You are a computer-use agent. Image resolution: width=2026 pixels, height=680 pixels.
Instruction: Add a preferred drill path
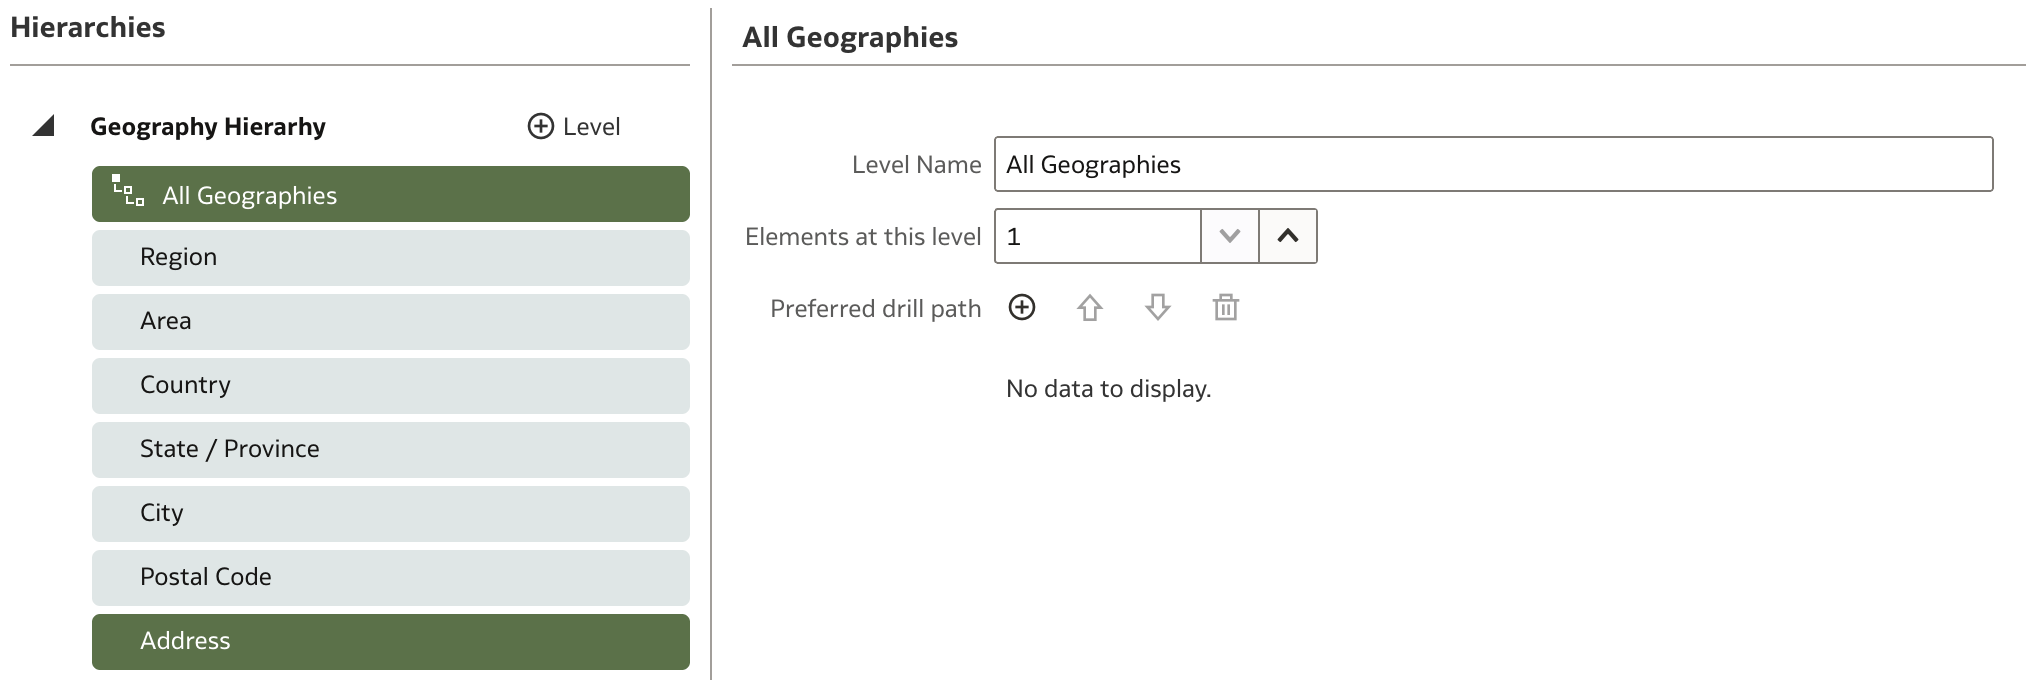pyautogui.click(x=1022, y=307)
